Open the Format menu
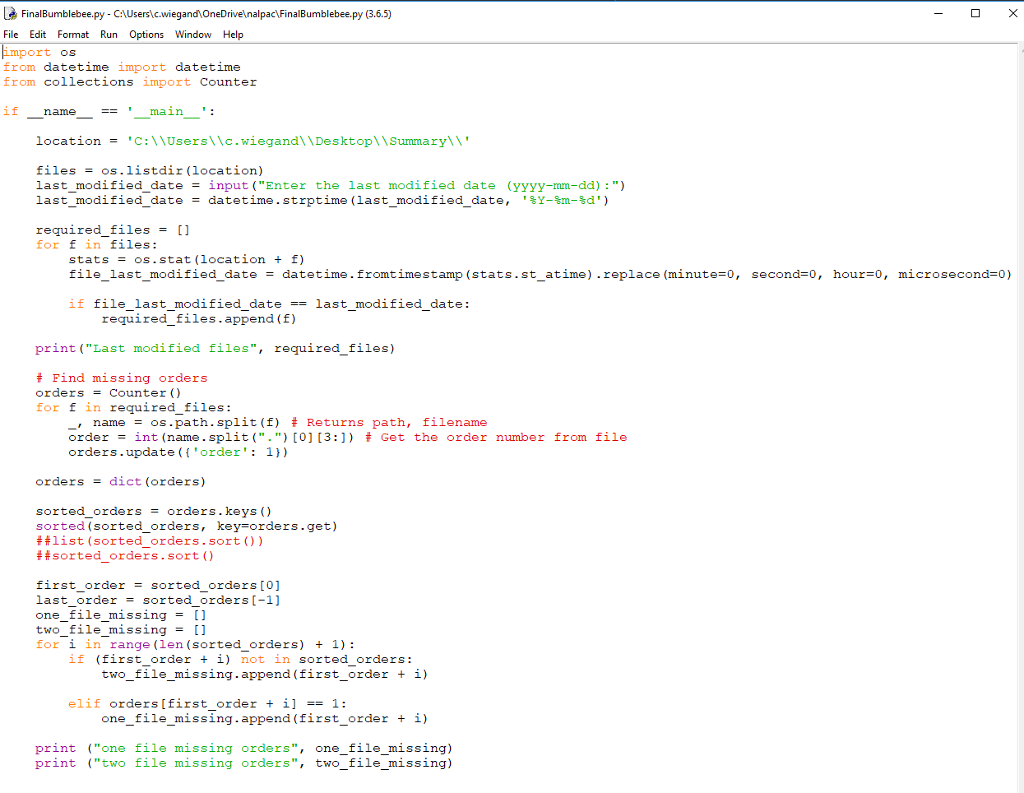The image size is (1024, 793). click(x=72, y=33)
